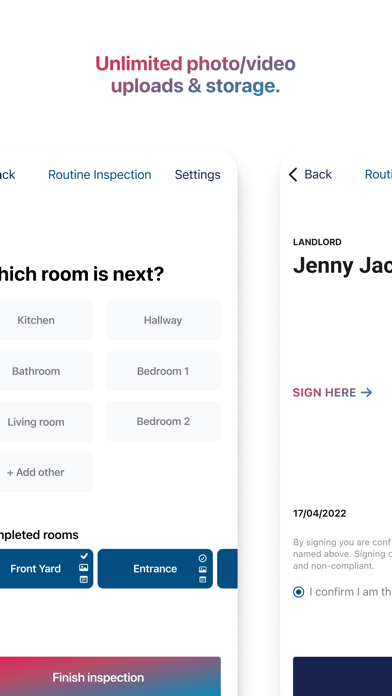Click the LANDLORD label

coord(317,242)
